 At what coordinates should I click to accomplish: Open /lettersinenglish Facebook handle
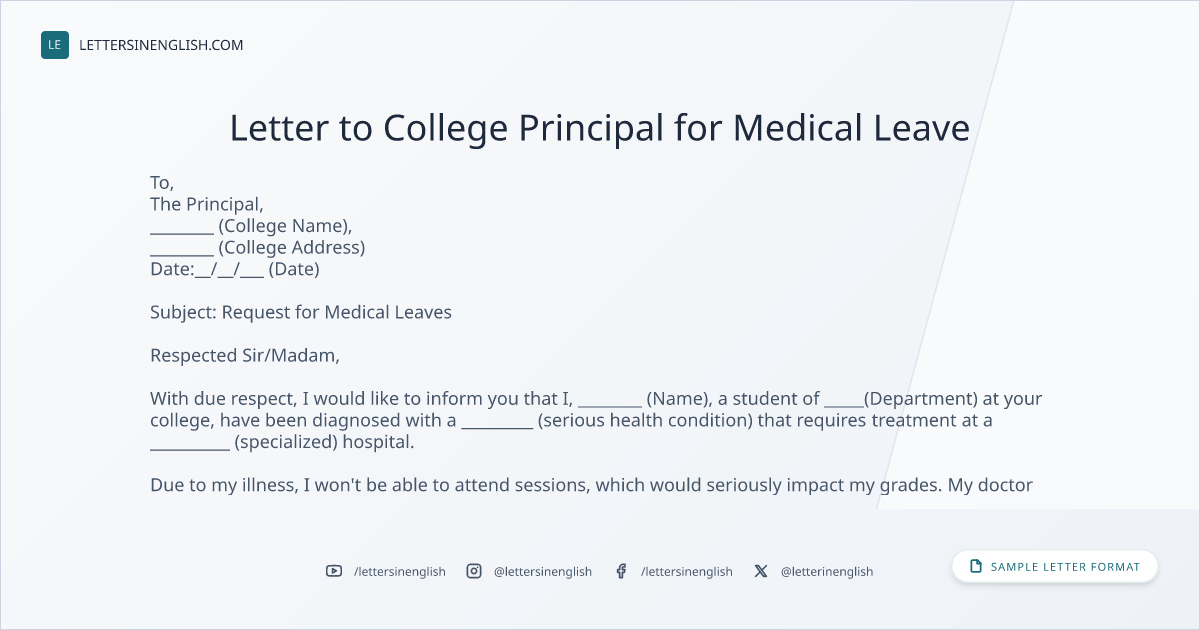(687, 572)
